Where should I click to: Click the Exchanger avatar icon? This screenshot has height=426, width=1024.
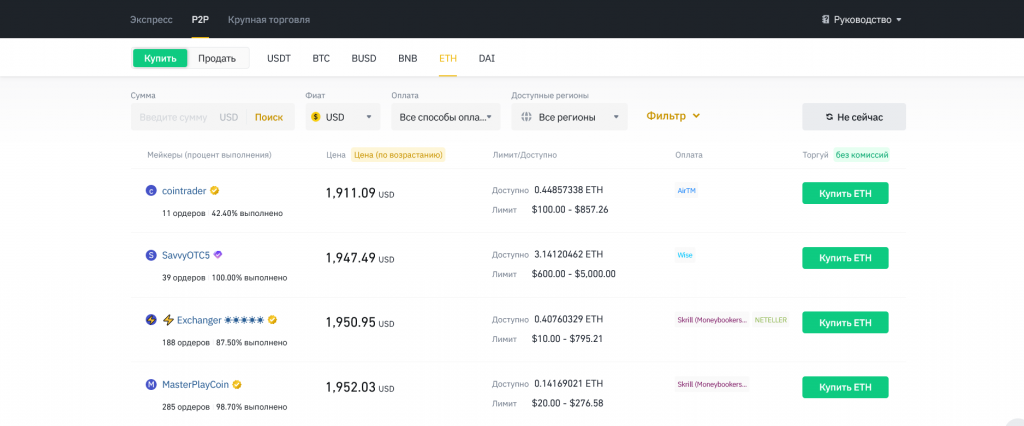click(x=151, y=320)
